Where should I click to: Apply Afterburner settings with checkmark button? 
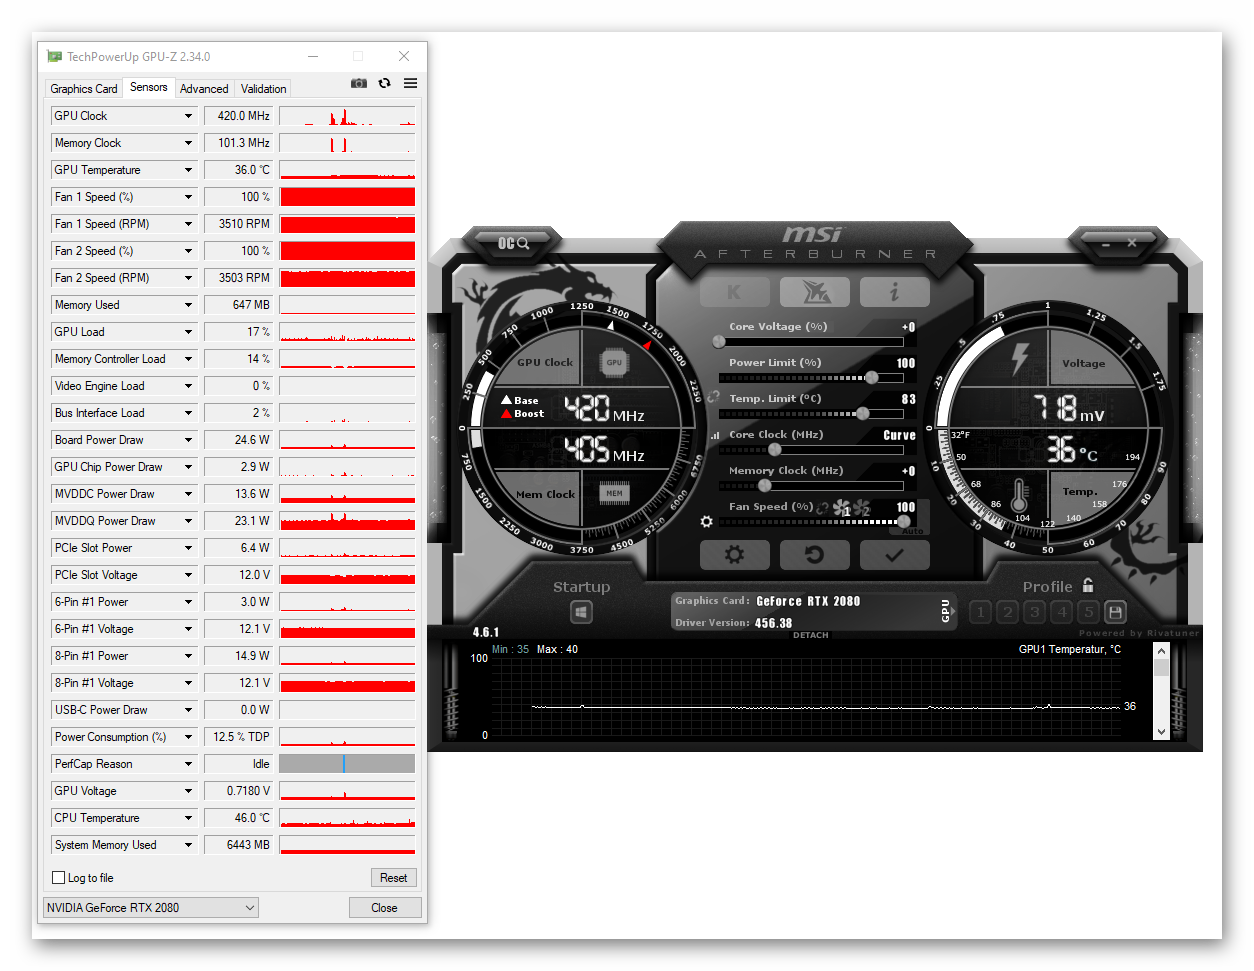[x=895, y=555]
